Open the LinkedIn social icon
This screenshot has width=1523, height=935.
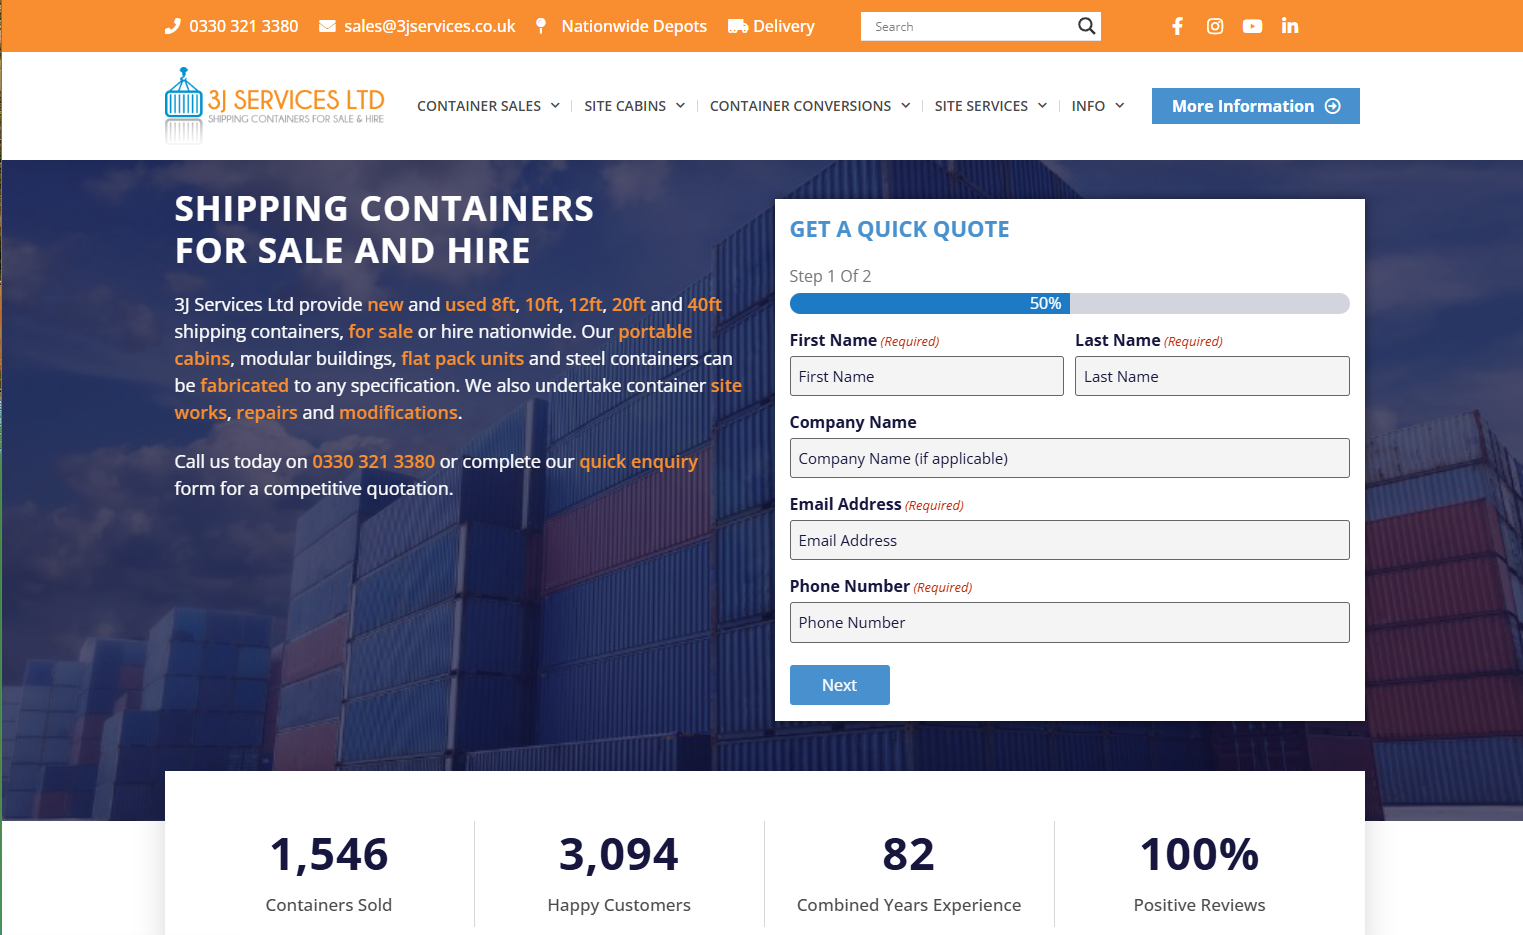pyautogui.click(x=1290, y=26)
